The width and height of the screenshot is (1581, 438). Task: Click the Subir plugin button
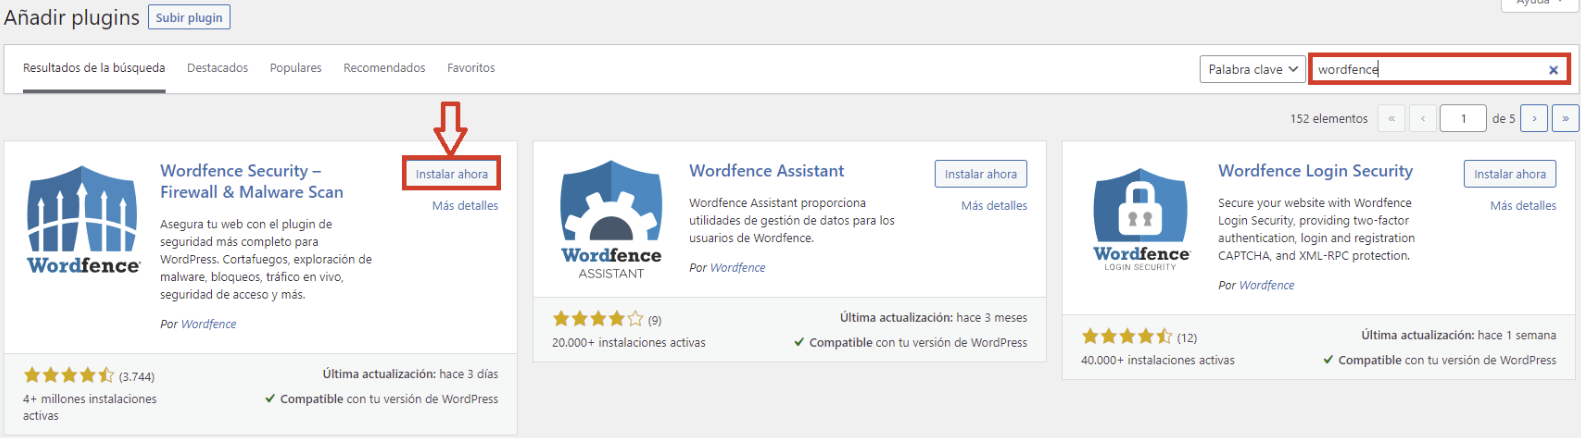[x=189, y=18]
